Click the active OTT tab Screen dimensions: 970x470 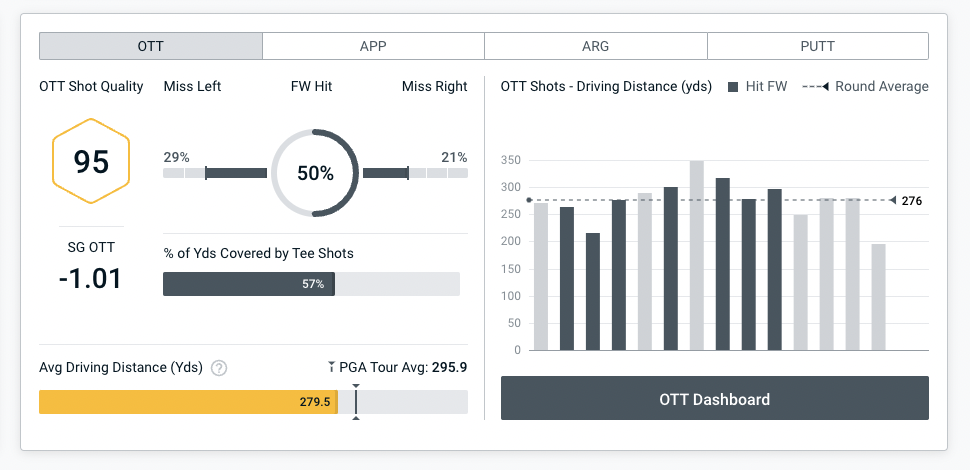[151, 46]
